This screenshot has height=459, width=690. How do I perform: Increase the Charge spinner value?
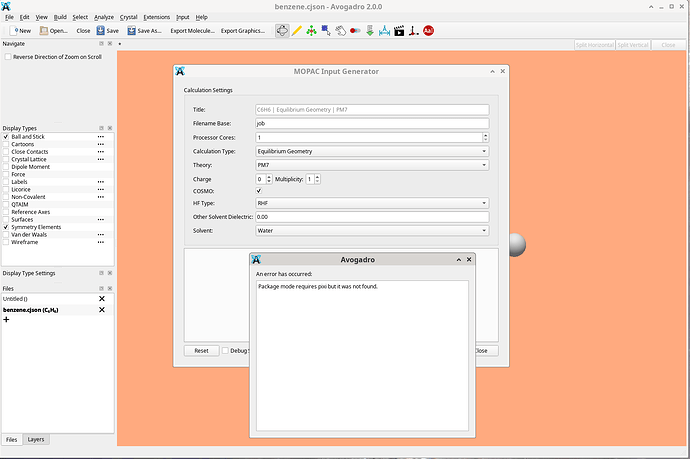click(x=269, y=177)
